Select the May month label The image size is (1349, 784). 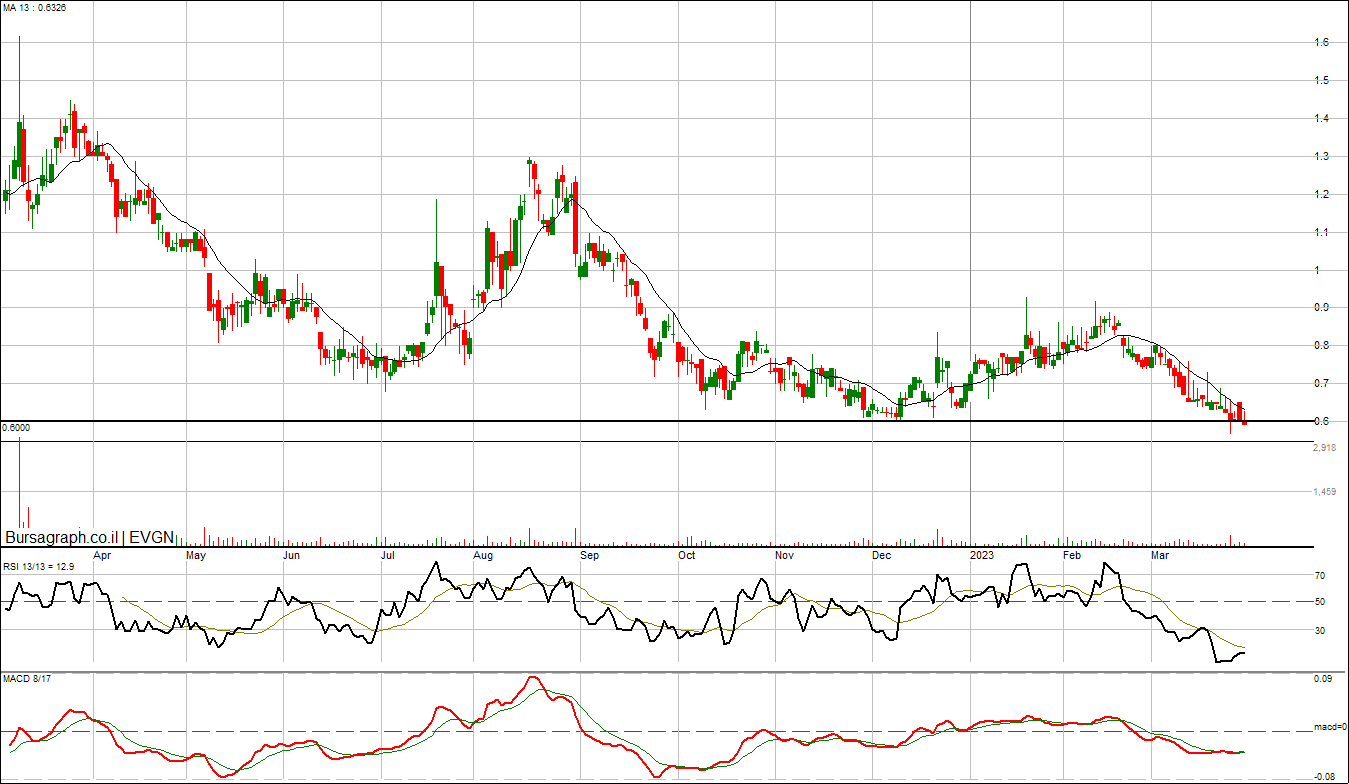[x=196, y=554]
